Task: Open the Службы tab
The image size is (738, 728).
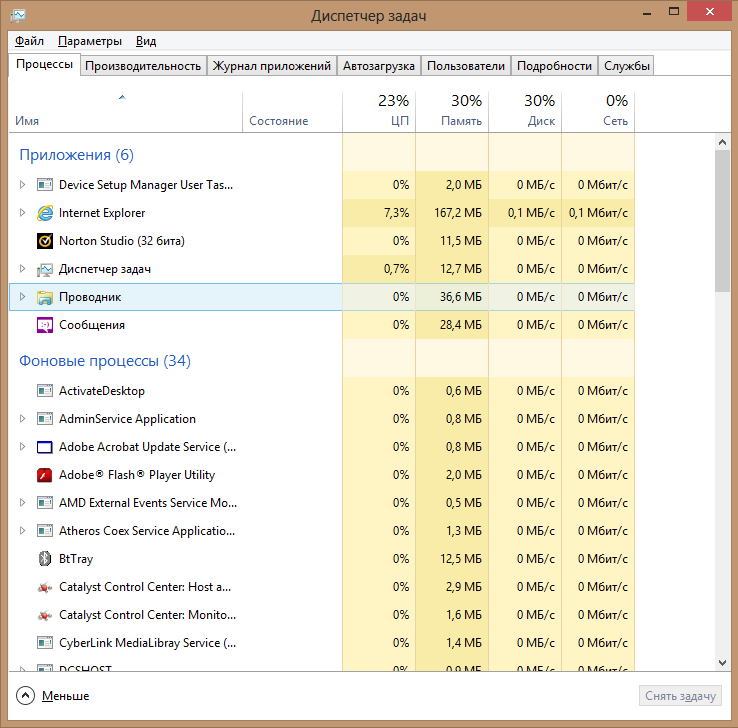Action: coord(626,66)
